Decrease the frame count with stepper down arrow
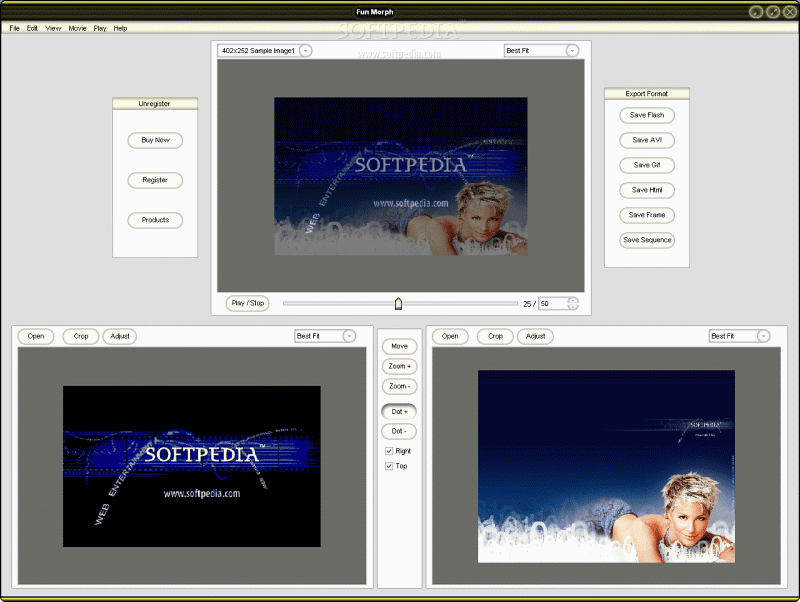The height and width of the screenshot is (602, 800). point(573,307)
